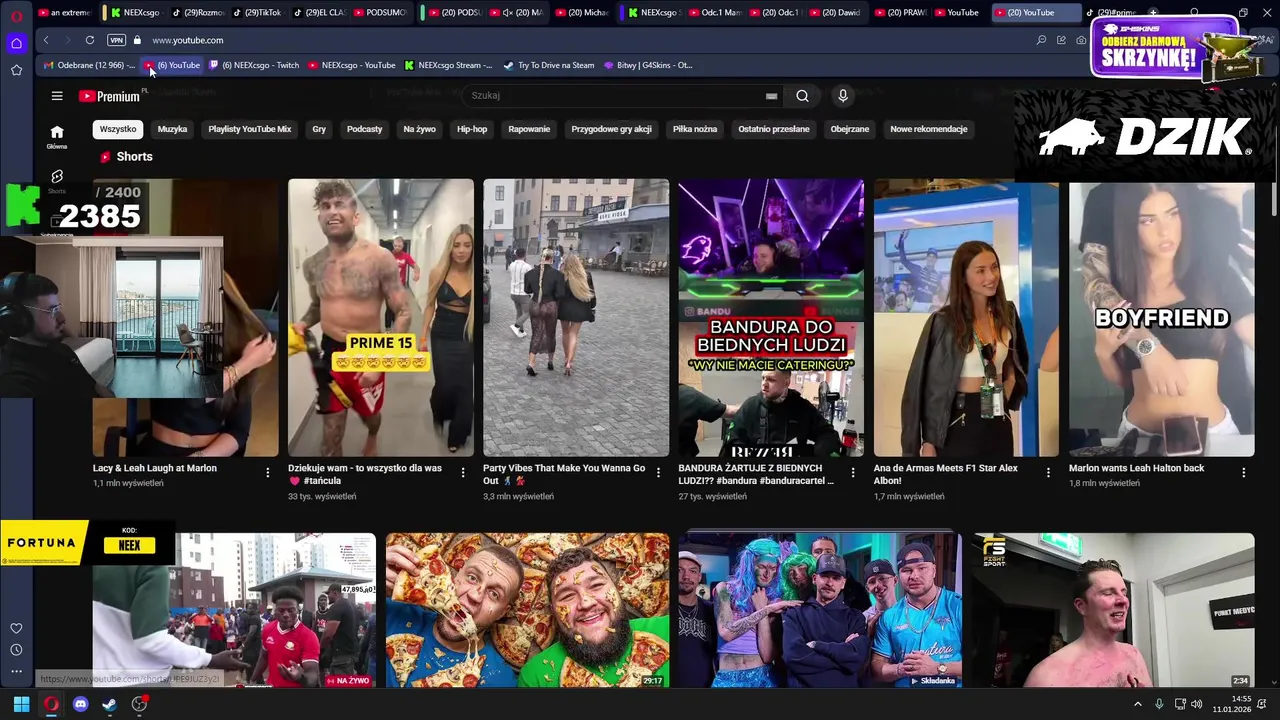1280x720 pixels.
Task: Open Try To Drive na Steam bookmark
Action: tap(549, 65)
